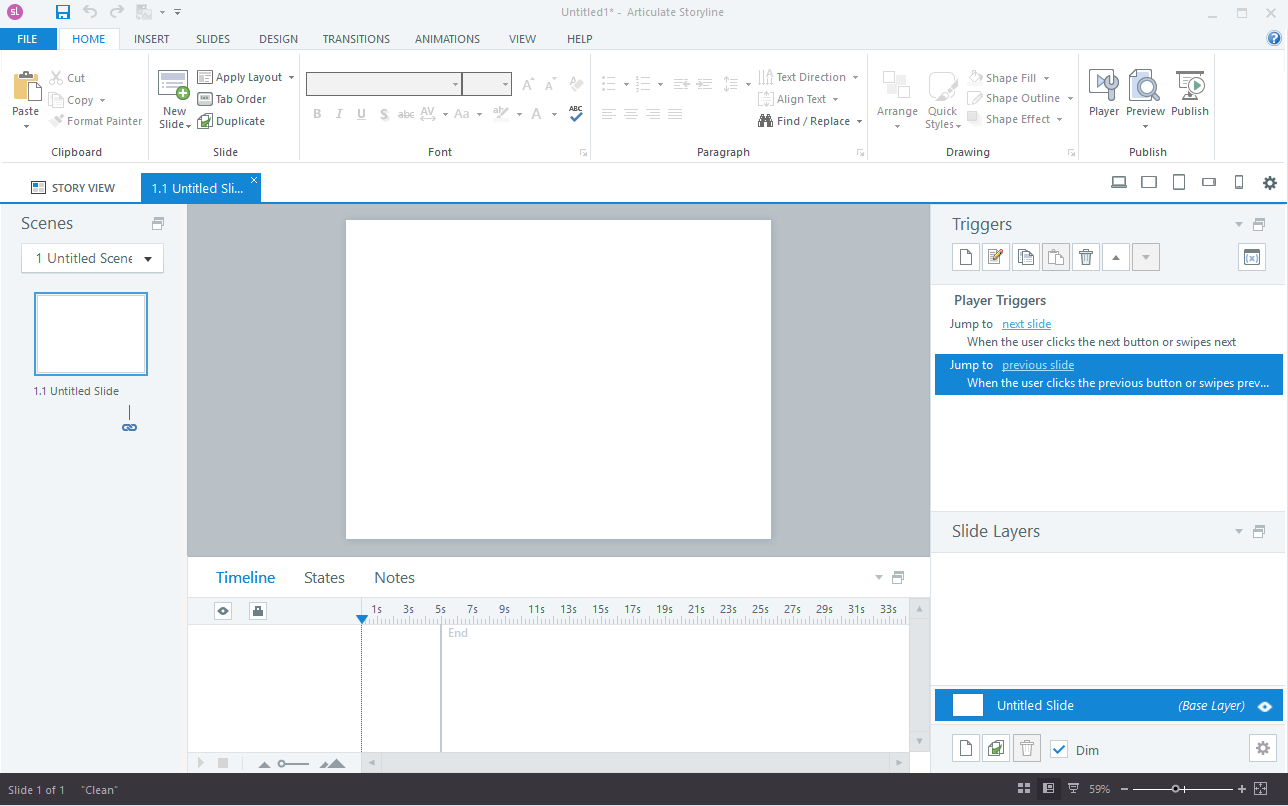Duplicate the selected layer icon

click(996, 748)
